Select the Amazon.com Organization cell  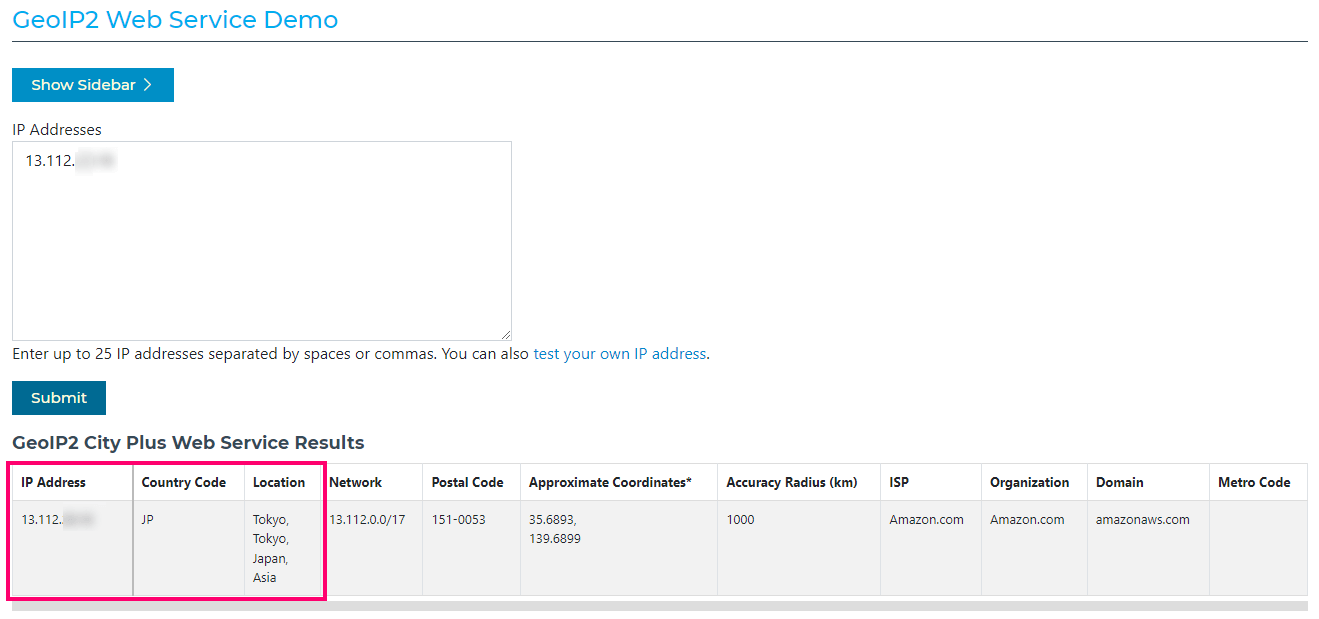[x=1034, y=548]
